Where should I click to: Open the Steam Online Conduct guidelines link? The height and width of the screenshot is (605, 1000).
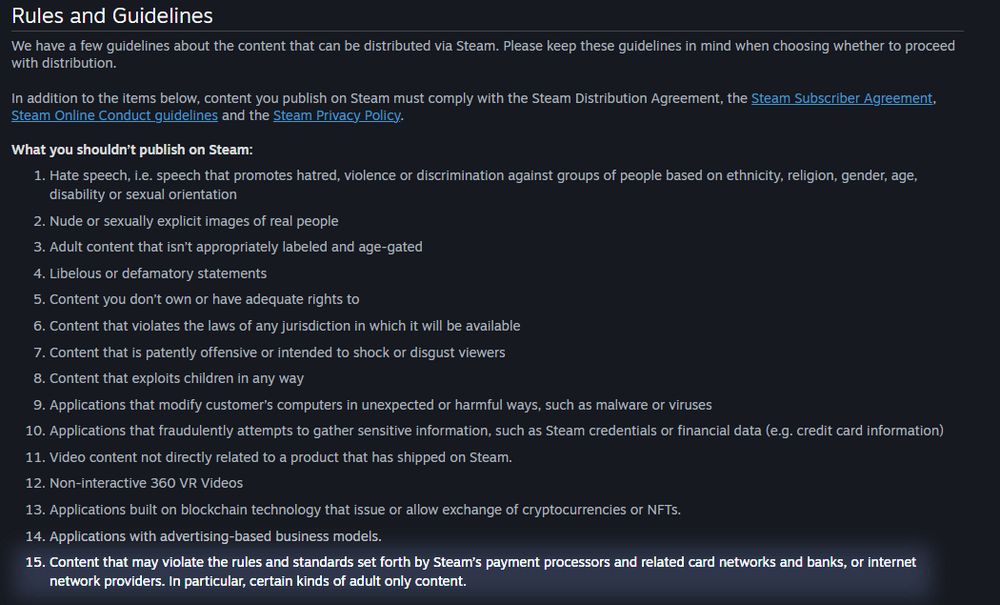pyautogui.click(x=115, y=115)
